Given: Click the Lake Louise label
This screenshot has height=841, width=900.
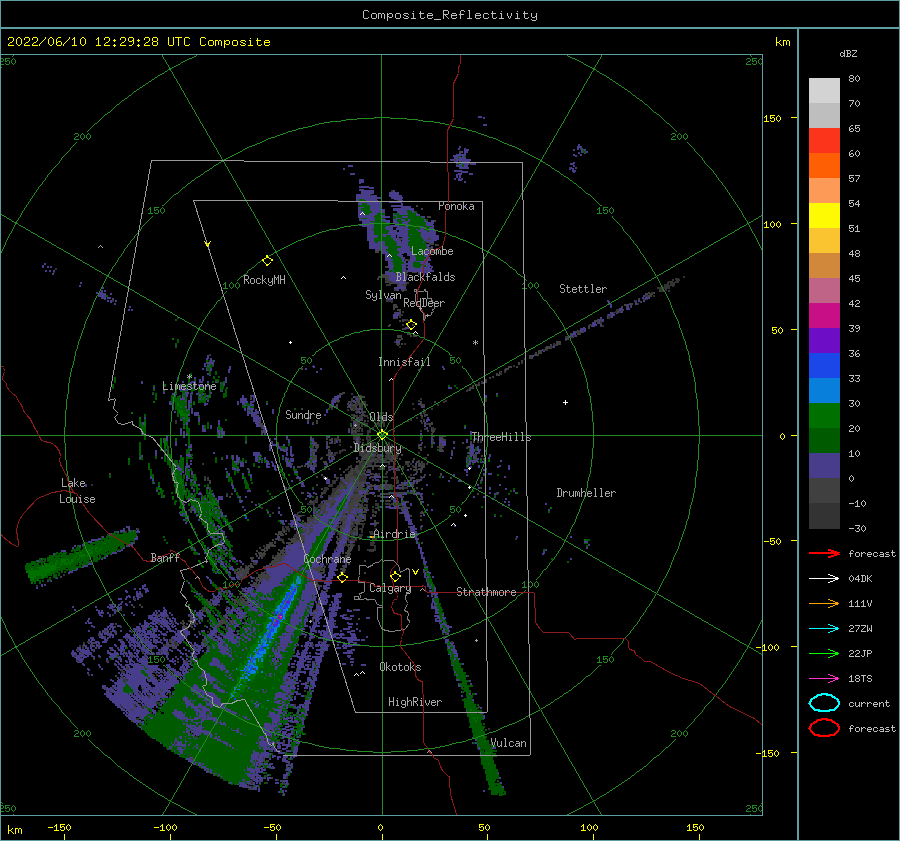Looking at the screenshot, I should [77, 491].
